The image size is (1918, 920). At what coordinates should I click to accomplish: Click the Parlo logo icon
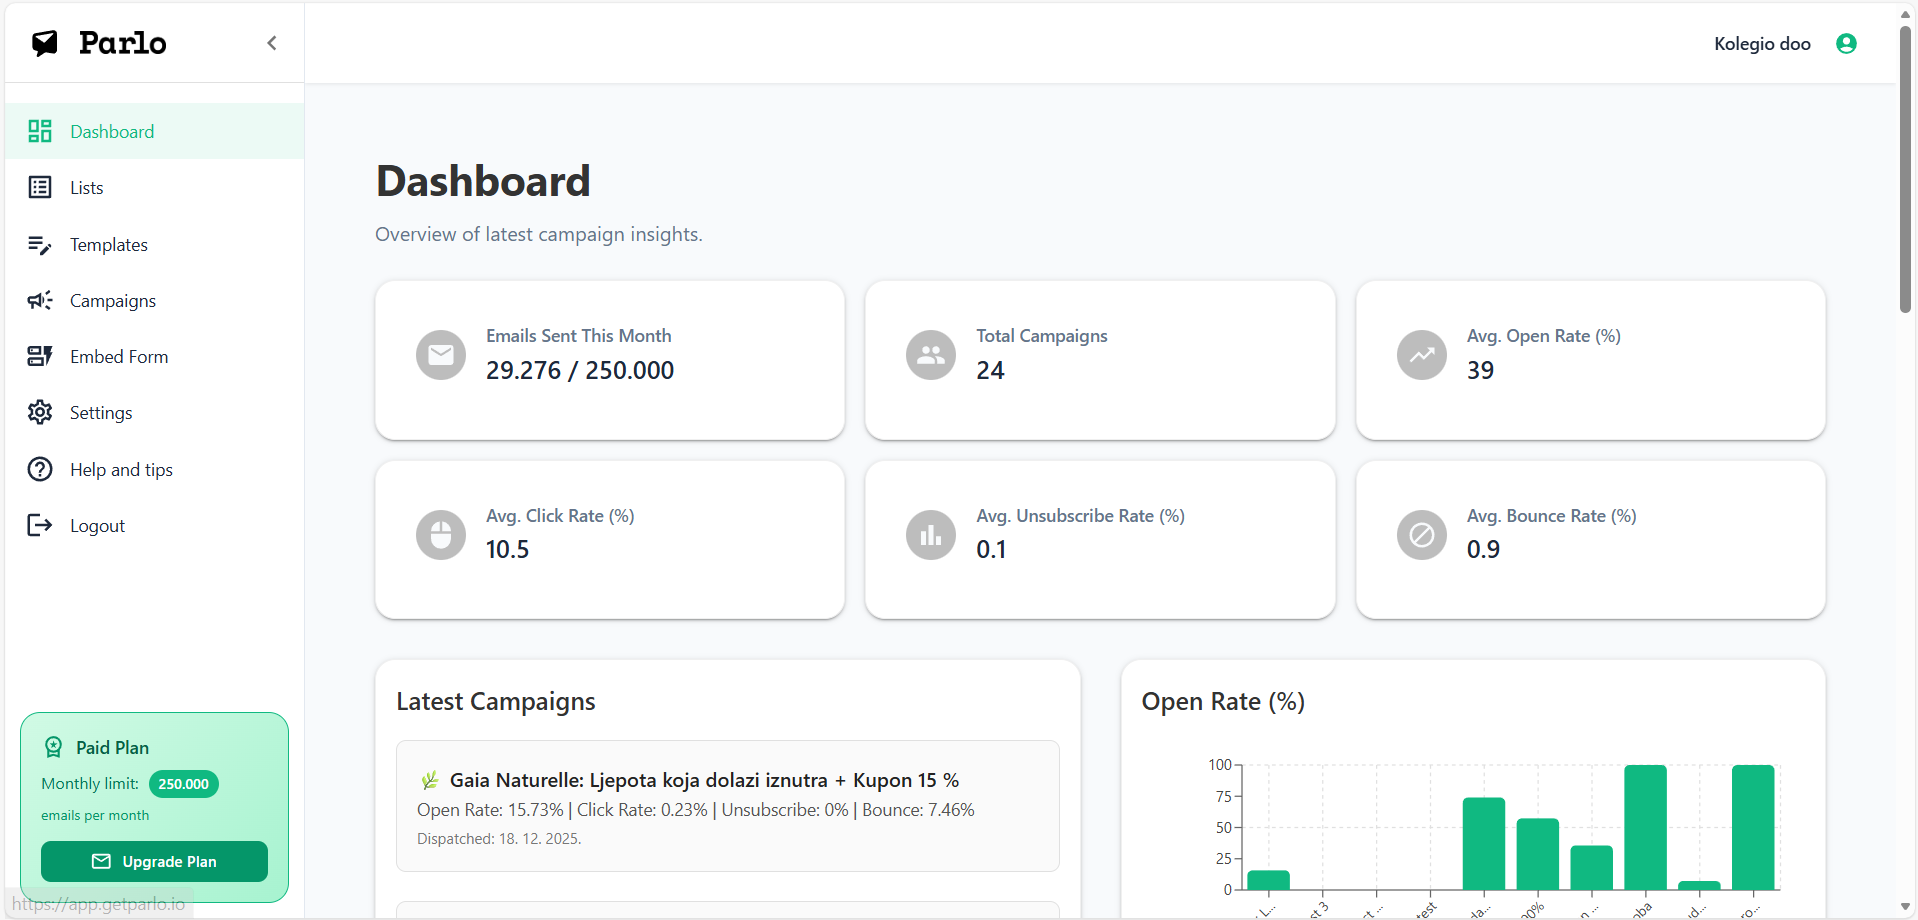(x=45, y=43)
